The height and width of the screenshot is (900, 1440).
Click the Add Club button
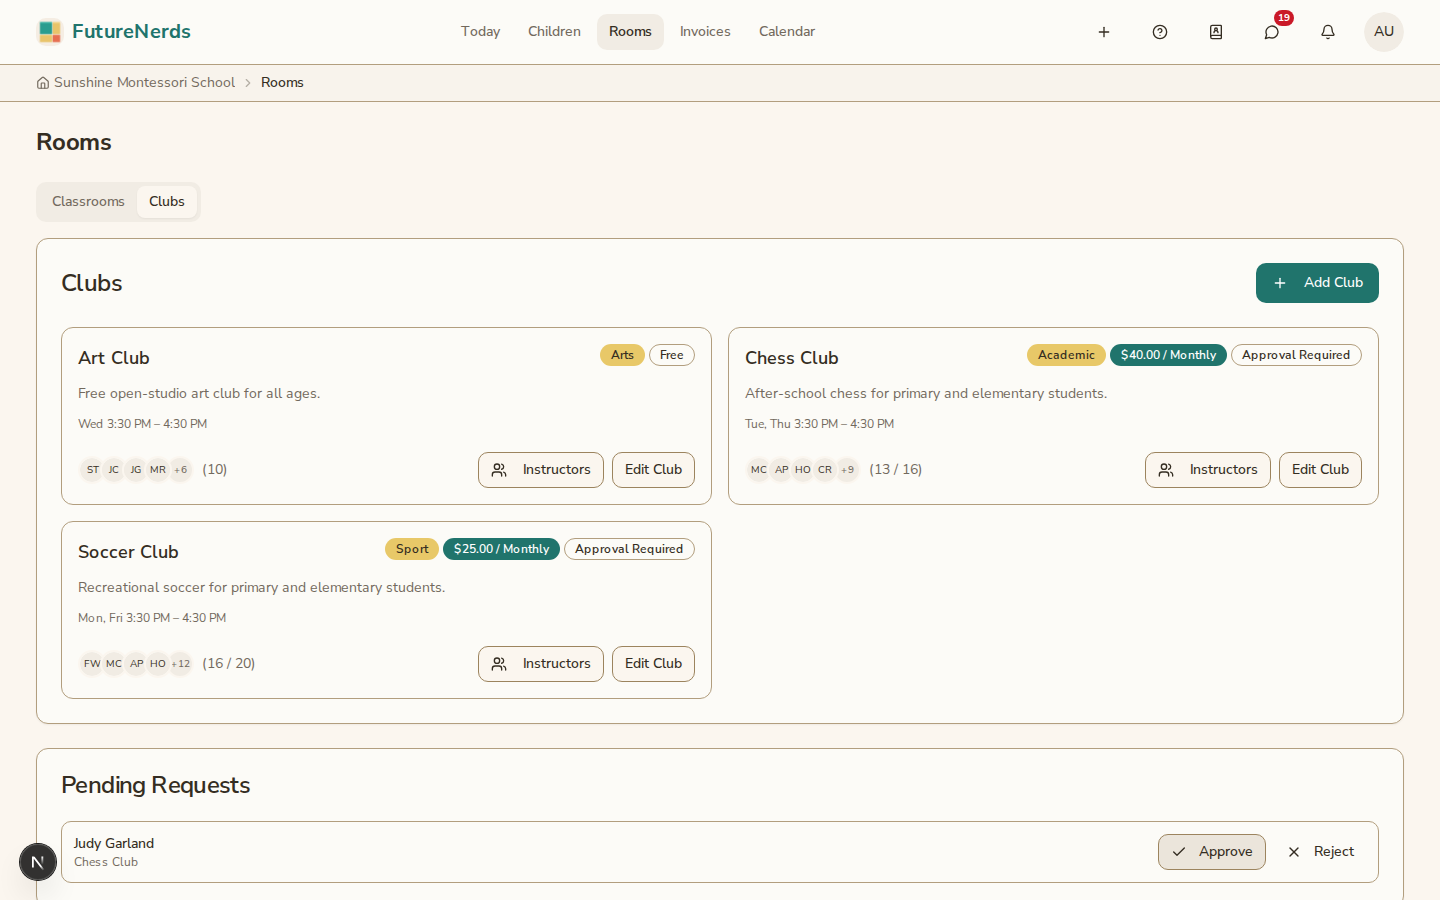1317,283
